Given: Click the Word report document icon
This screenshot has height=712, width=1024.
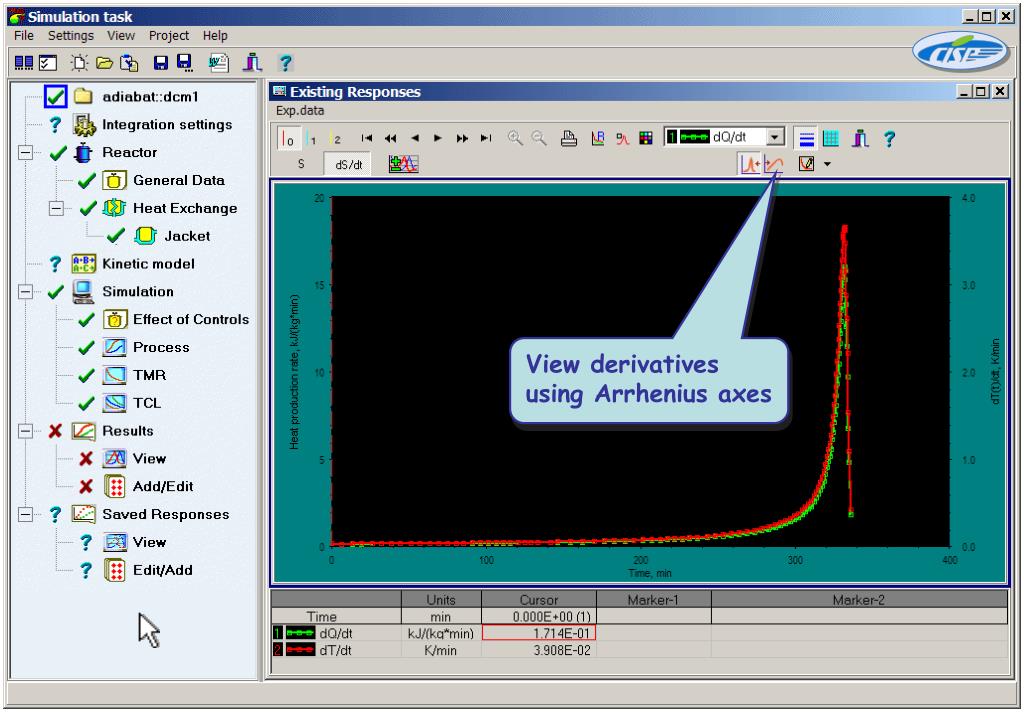Looking at the screenshot, I should coord(219,63).
